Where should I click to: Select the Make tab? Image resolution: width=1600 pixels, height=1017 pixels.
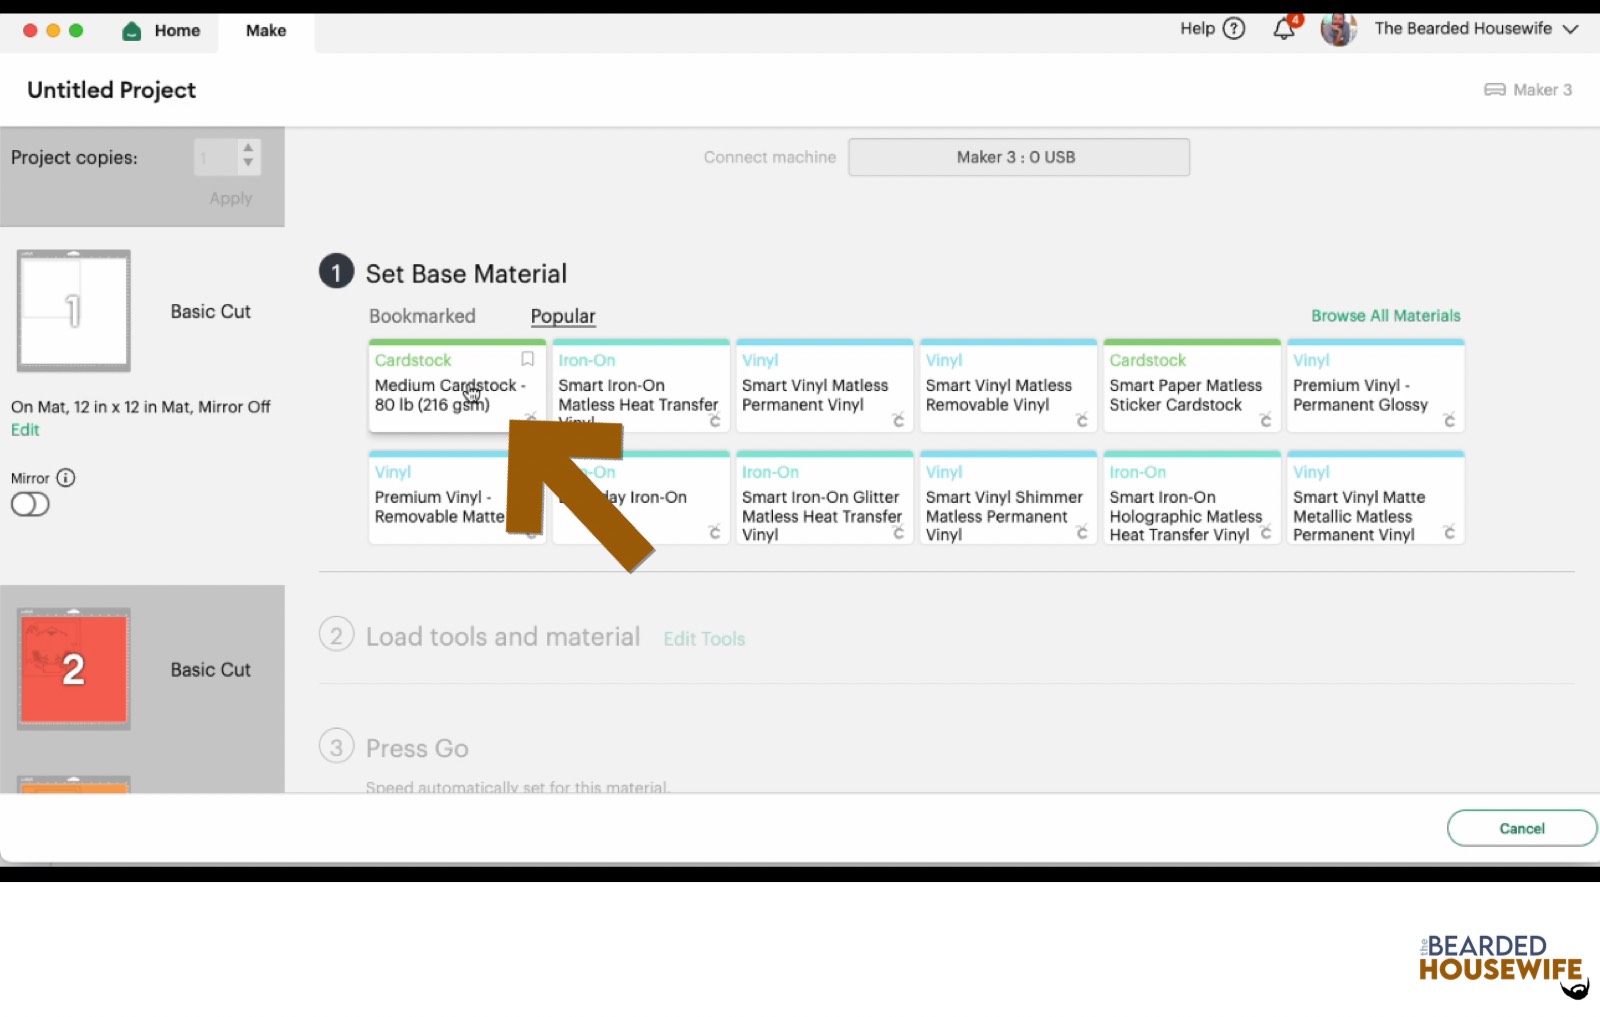266,31
